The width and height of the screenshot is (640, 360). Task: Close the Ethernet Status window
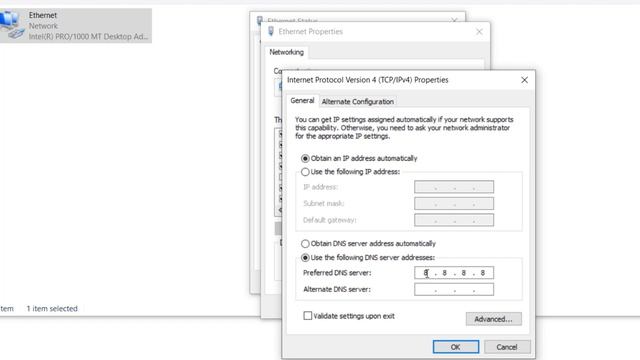[x=454, y=20]
